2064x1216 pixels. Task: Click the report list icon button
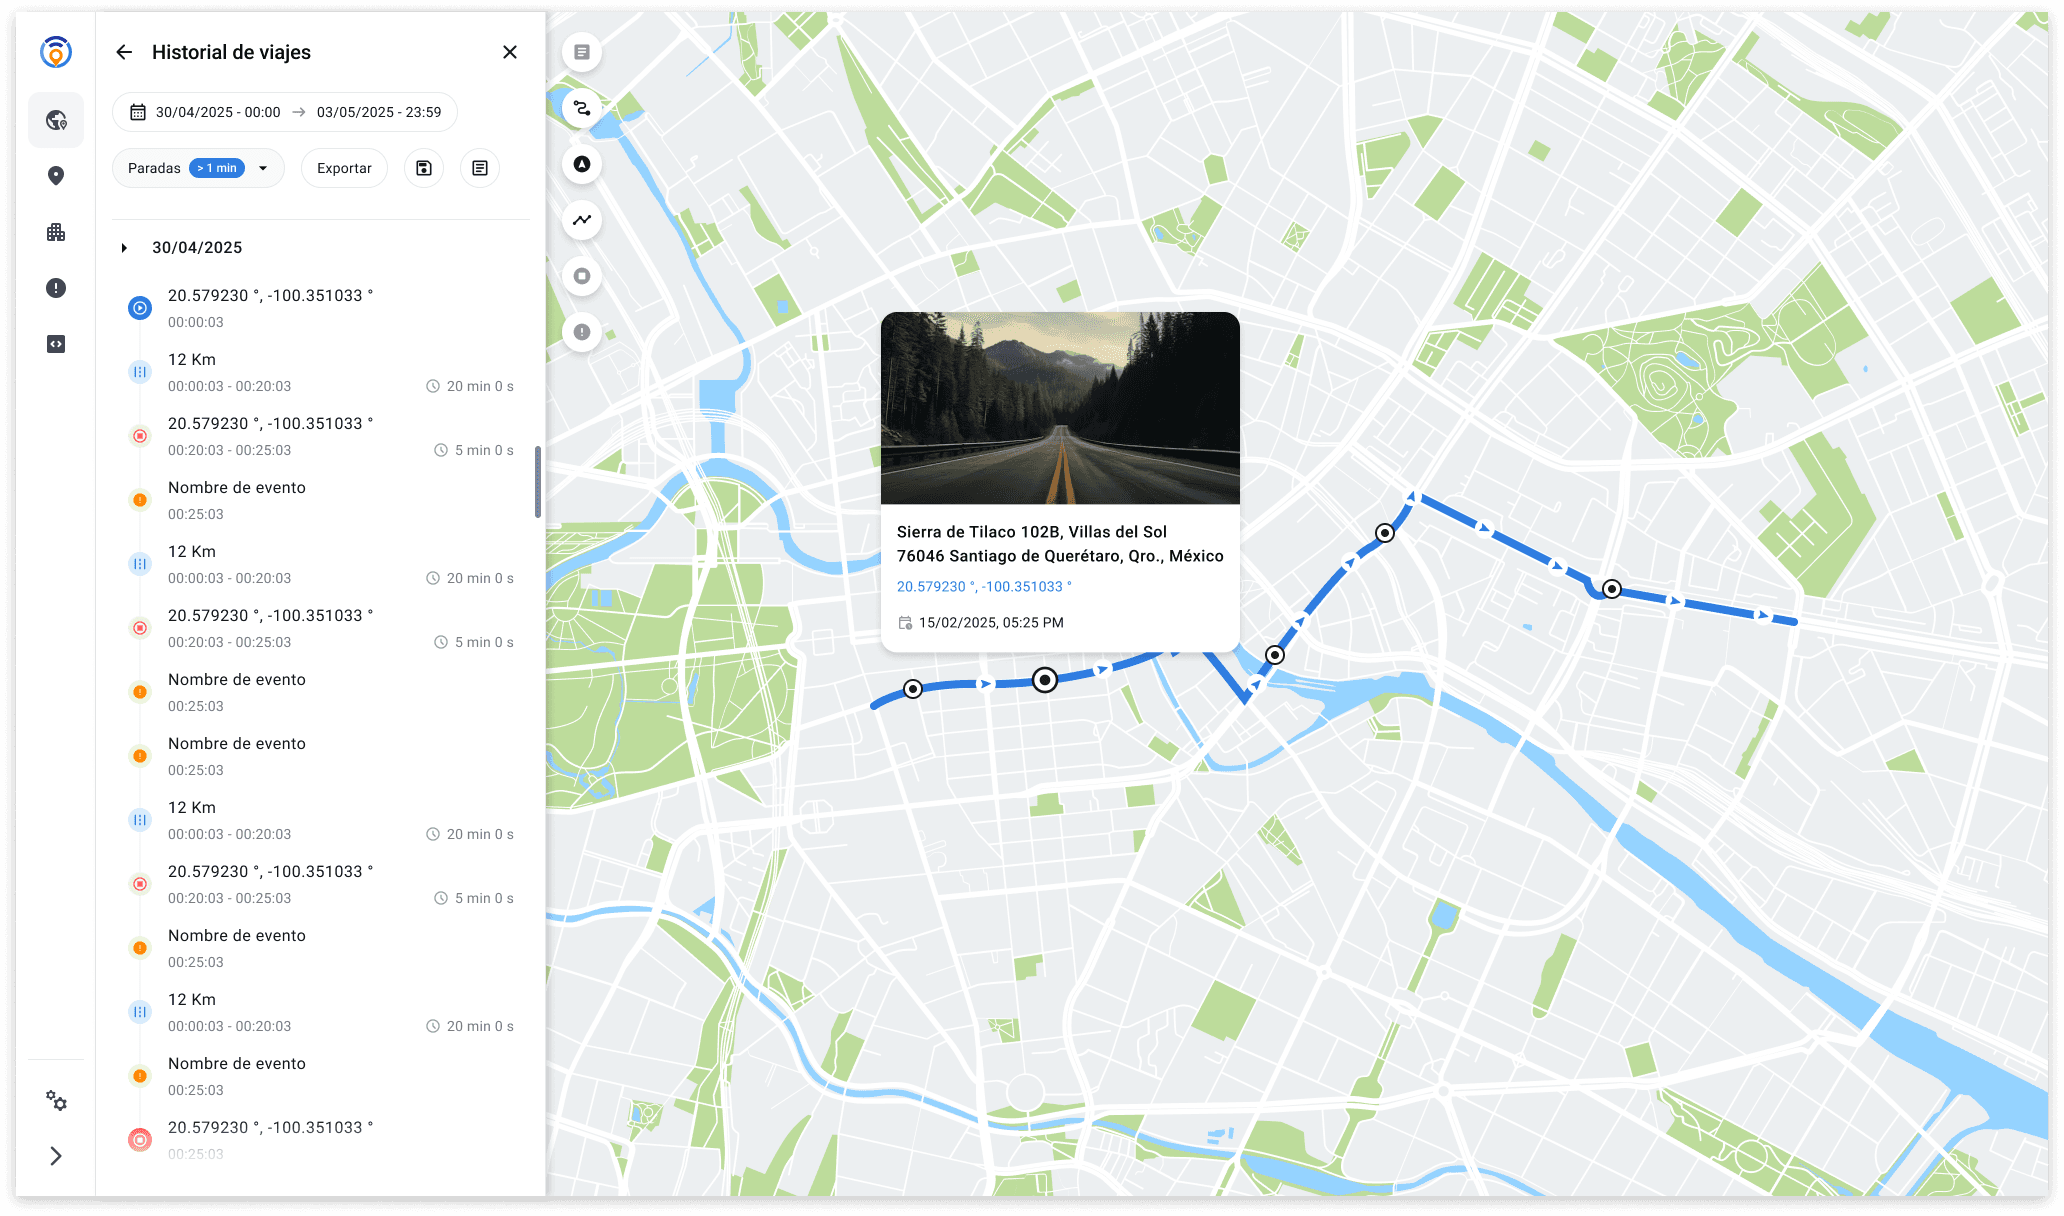tap(480, 168)
